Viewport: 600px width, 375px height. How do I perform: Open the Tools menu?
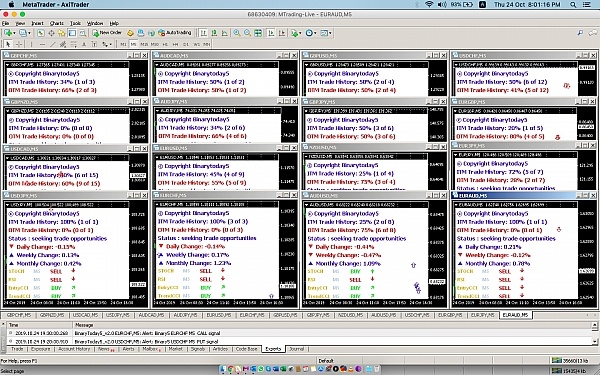click(75, 23)
